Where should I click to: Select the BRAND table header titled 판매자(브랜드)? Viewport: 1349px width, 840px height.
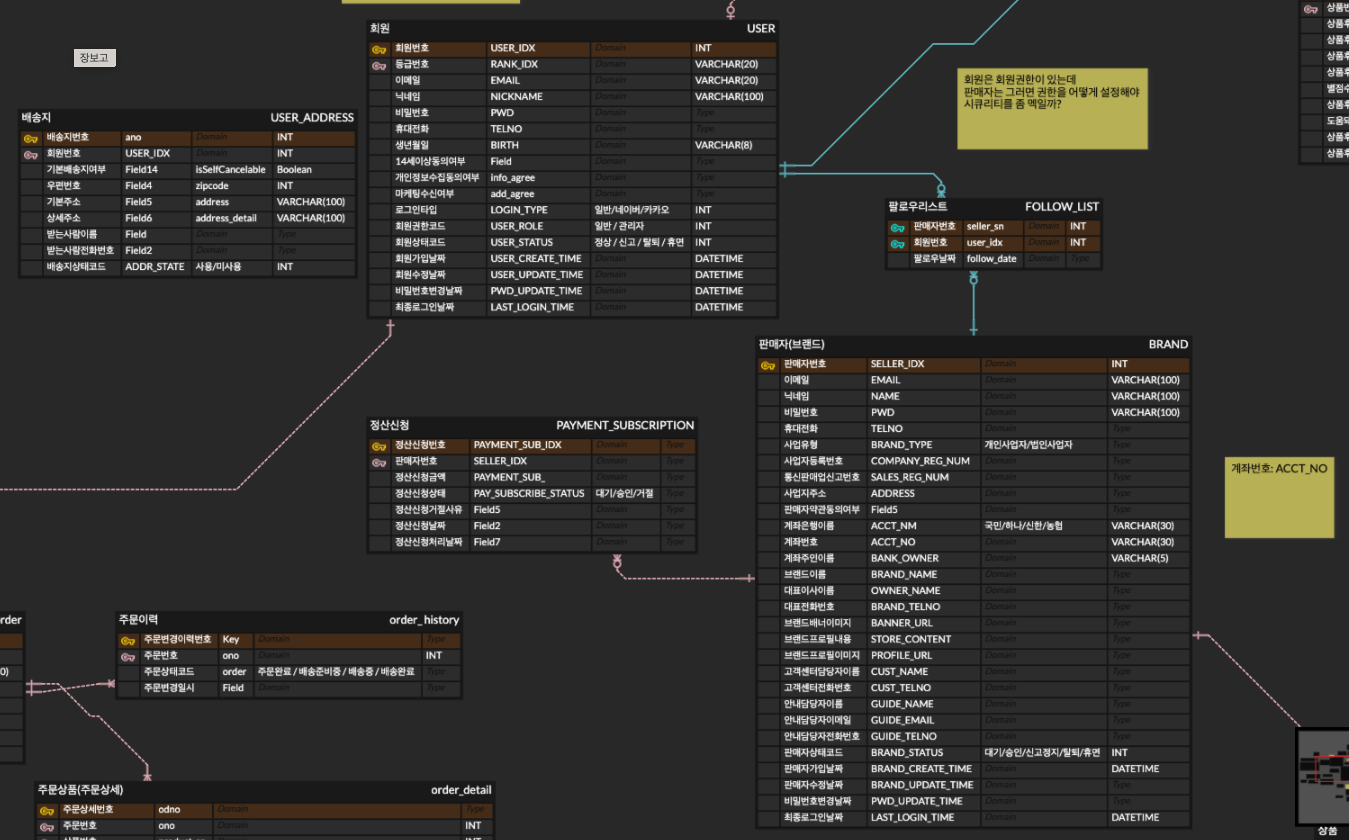click(x=974, y=344)
